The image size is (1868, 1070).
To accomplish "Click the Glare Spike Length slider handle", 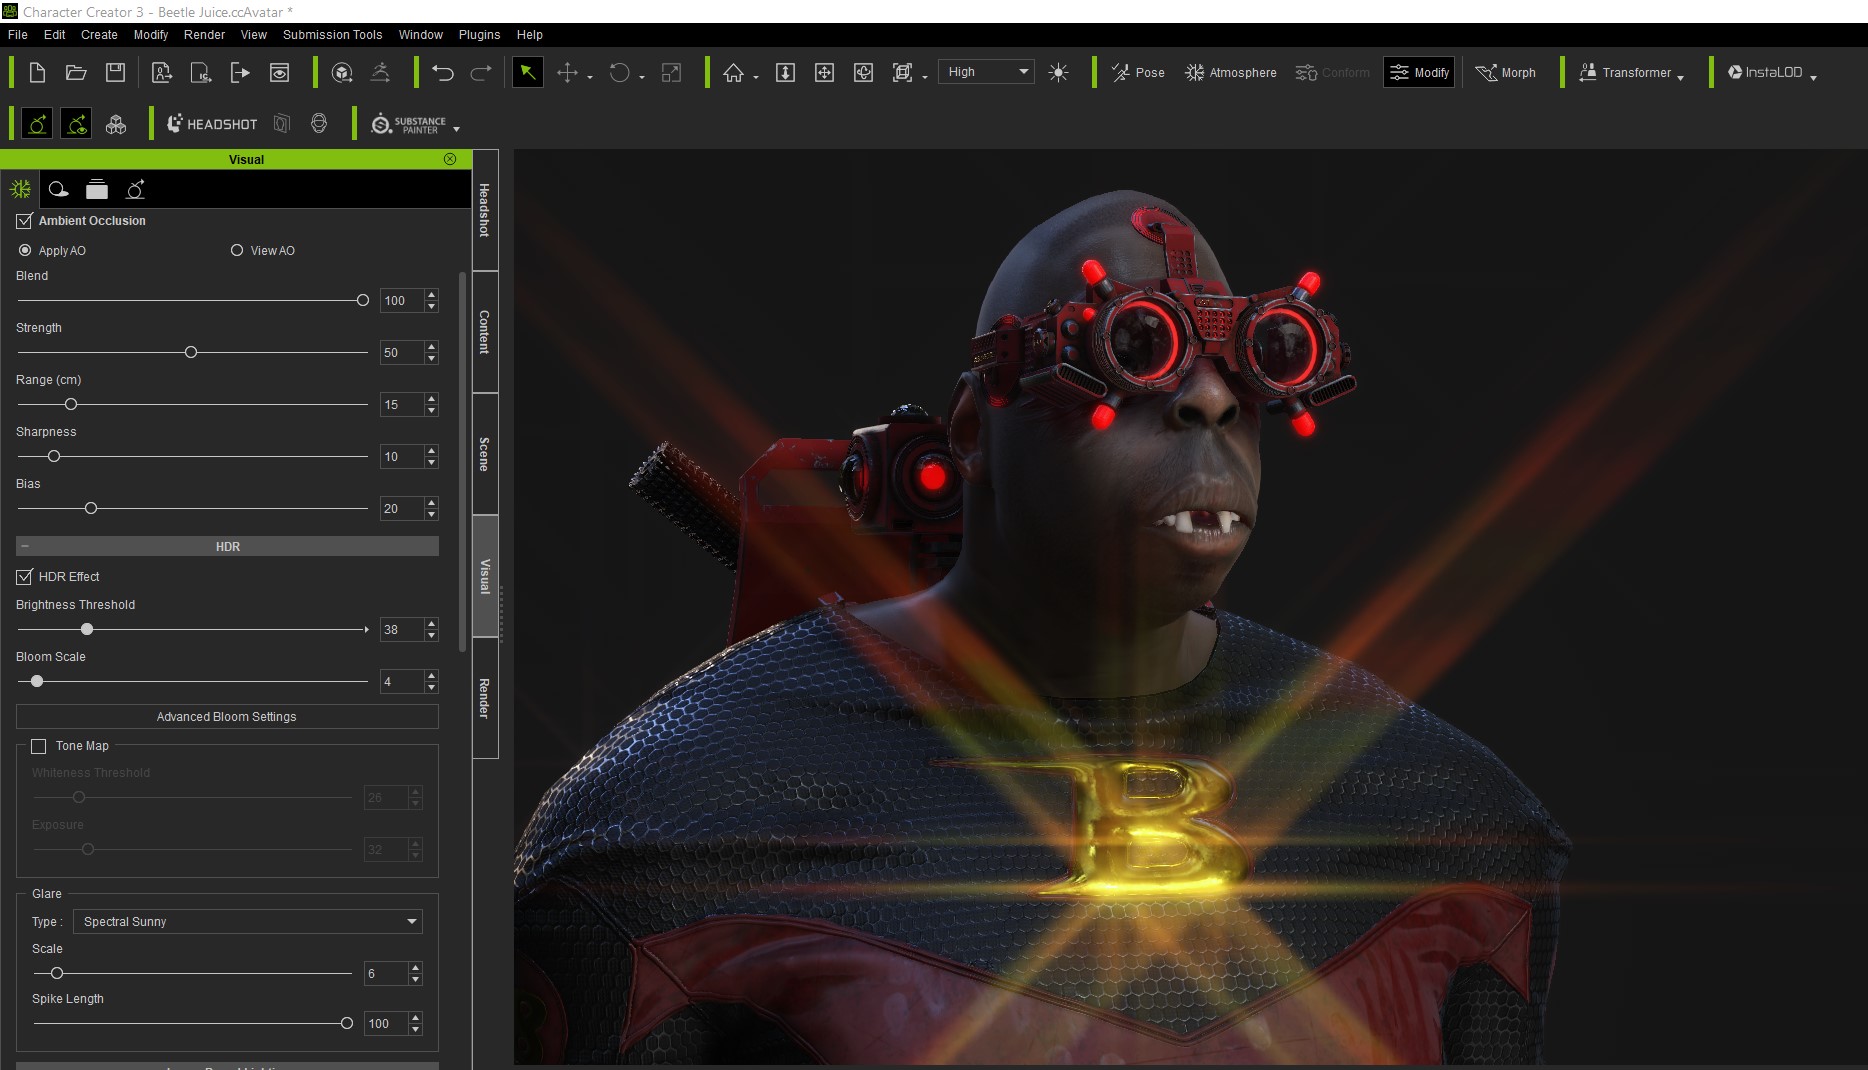I will [x=347, y=1023].
